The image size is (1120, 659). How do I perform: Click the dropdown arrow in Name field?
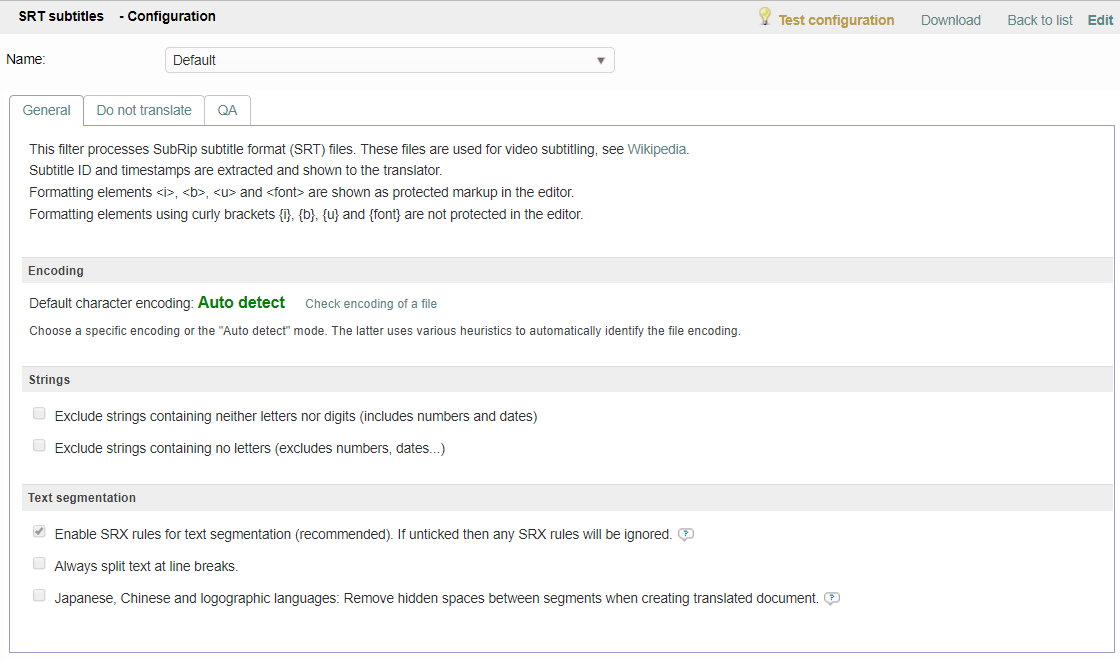click(600, 60)
